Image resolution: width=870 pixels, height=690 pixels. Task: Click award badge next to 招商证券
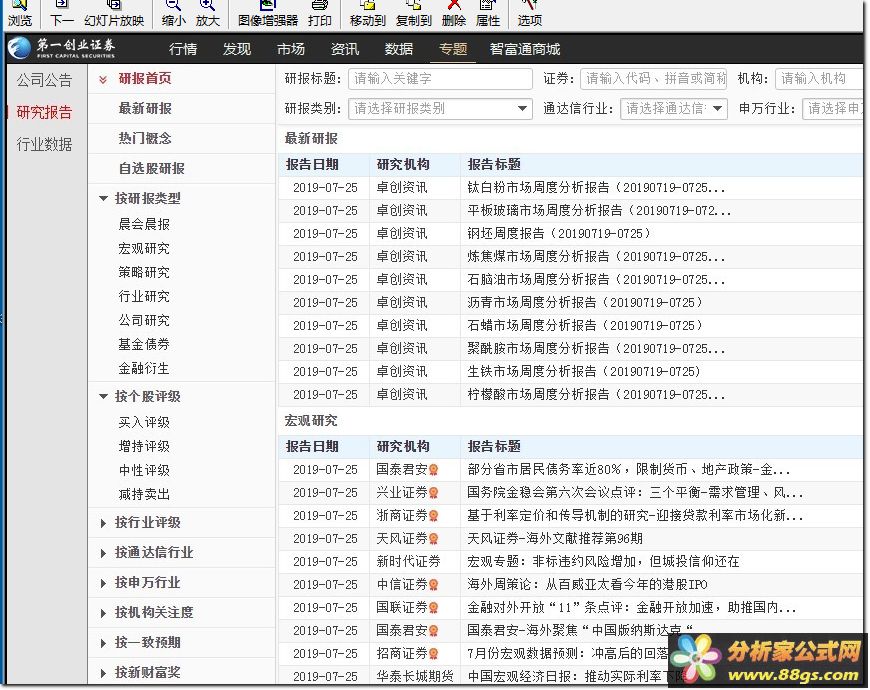coord(434,654)
